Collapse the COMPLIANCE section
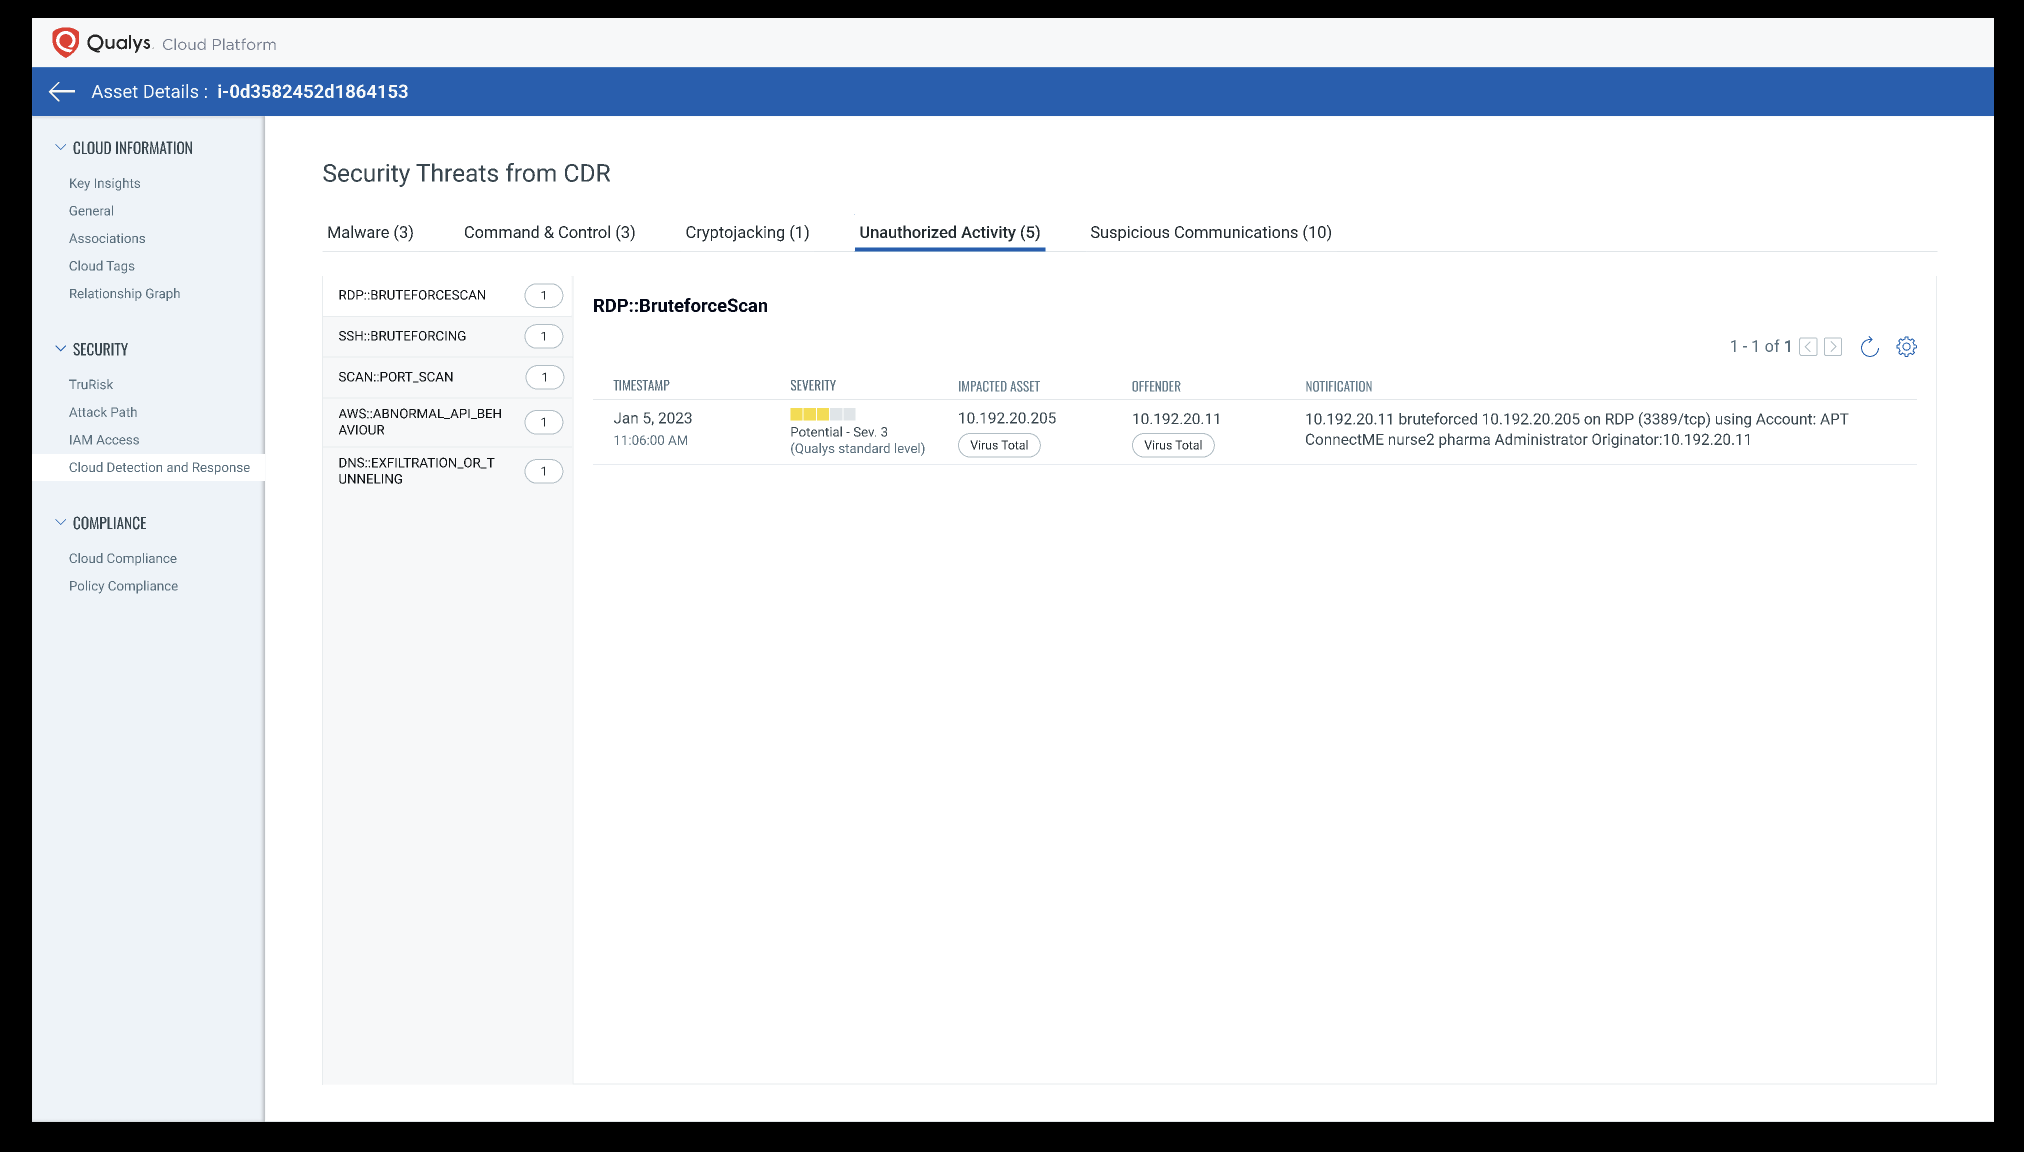2024x1152 pixels. pyautogui.click(x=59, y=522)
